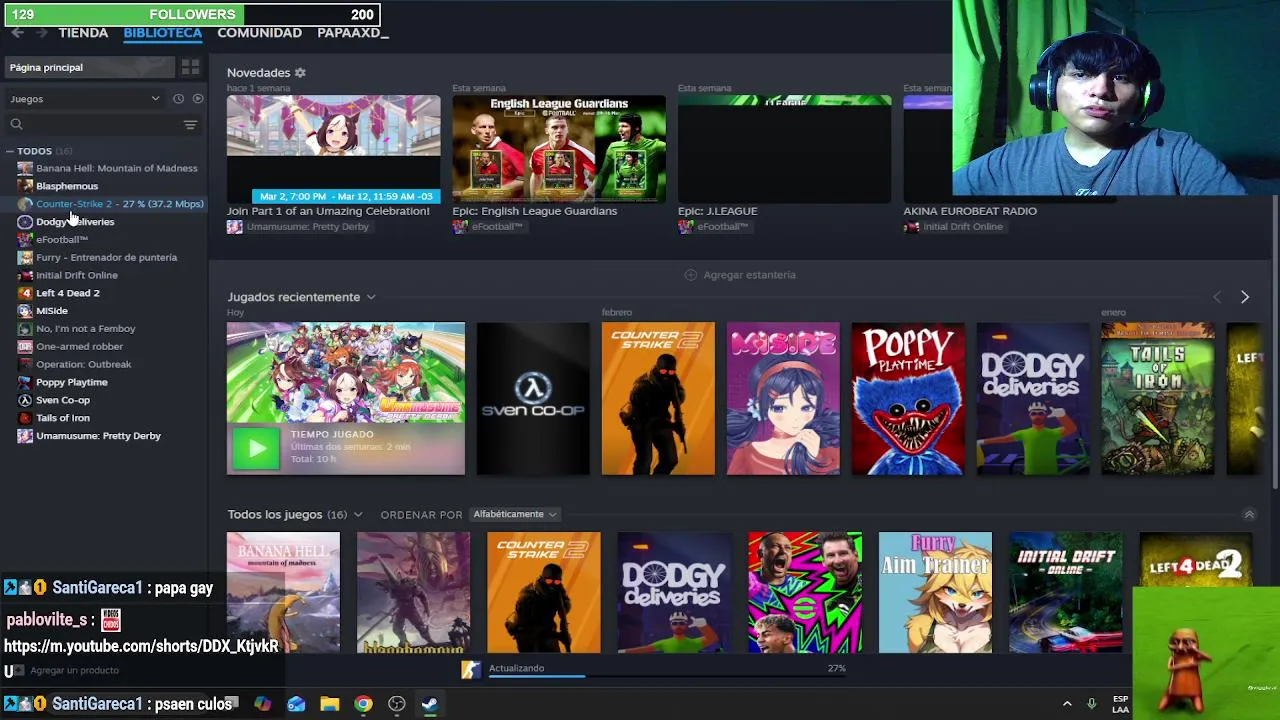Select Initial Drift Online in the list
Viewport: 1280px width, 720px height.
[77, 275]
